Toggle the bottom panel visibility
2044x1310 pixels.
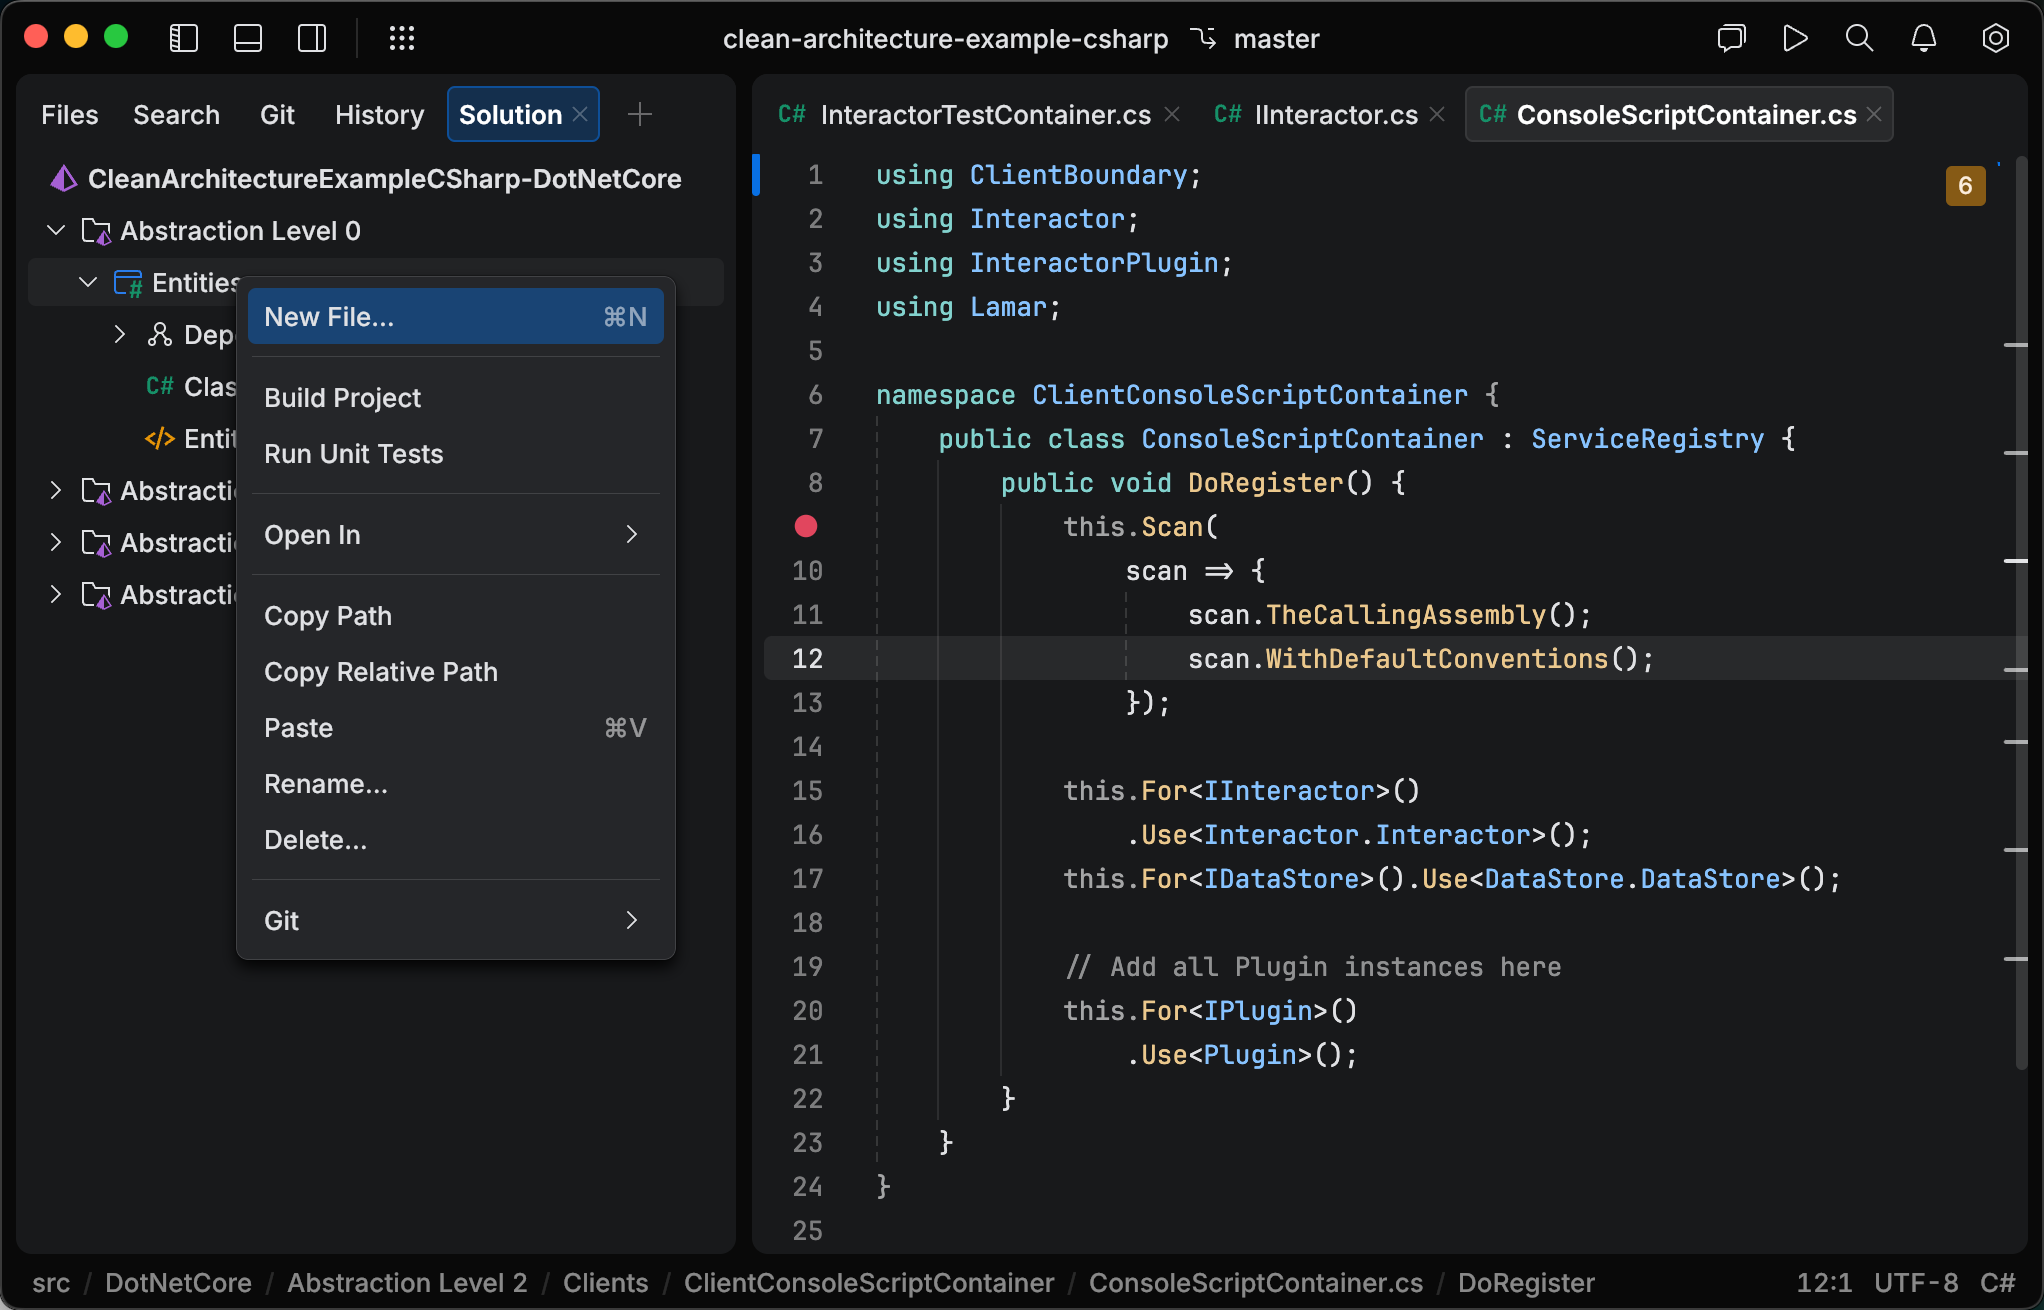click(x=247, y=38)
